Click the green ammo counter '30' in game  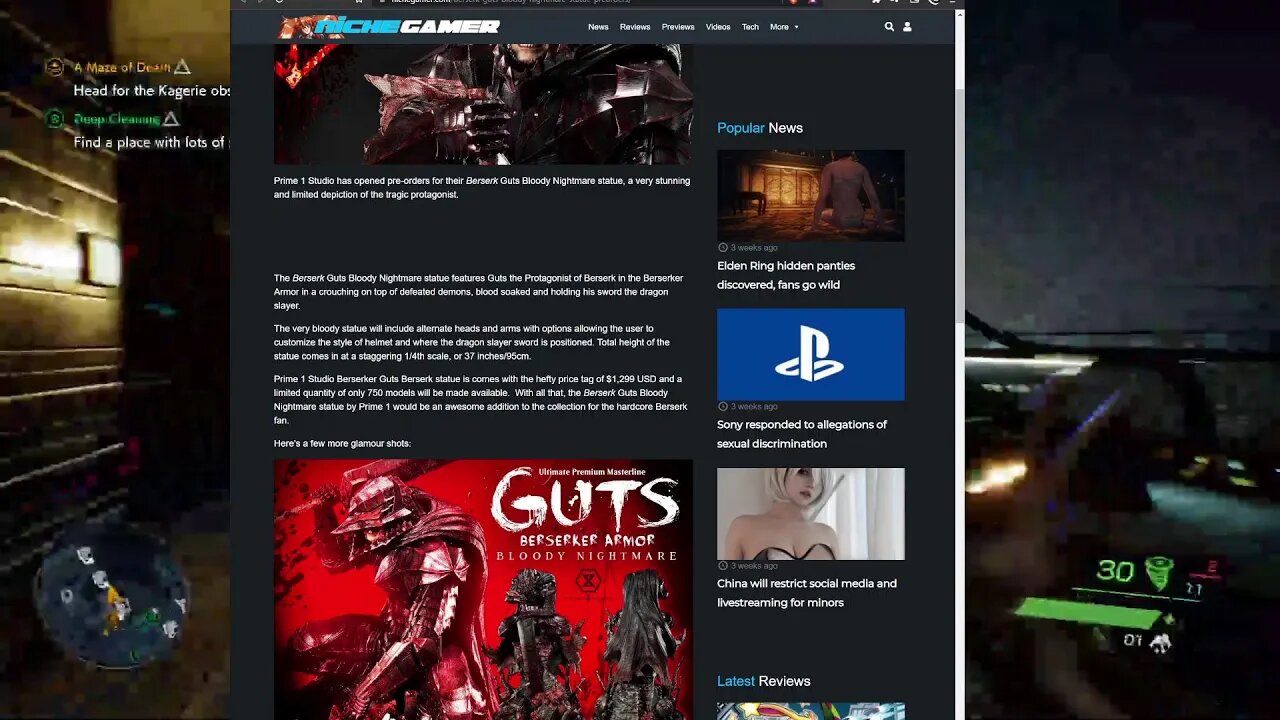tap(1115, 571)
